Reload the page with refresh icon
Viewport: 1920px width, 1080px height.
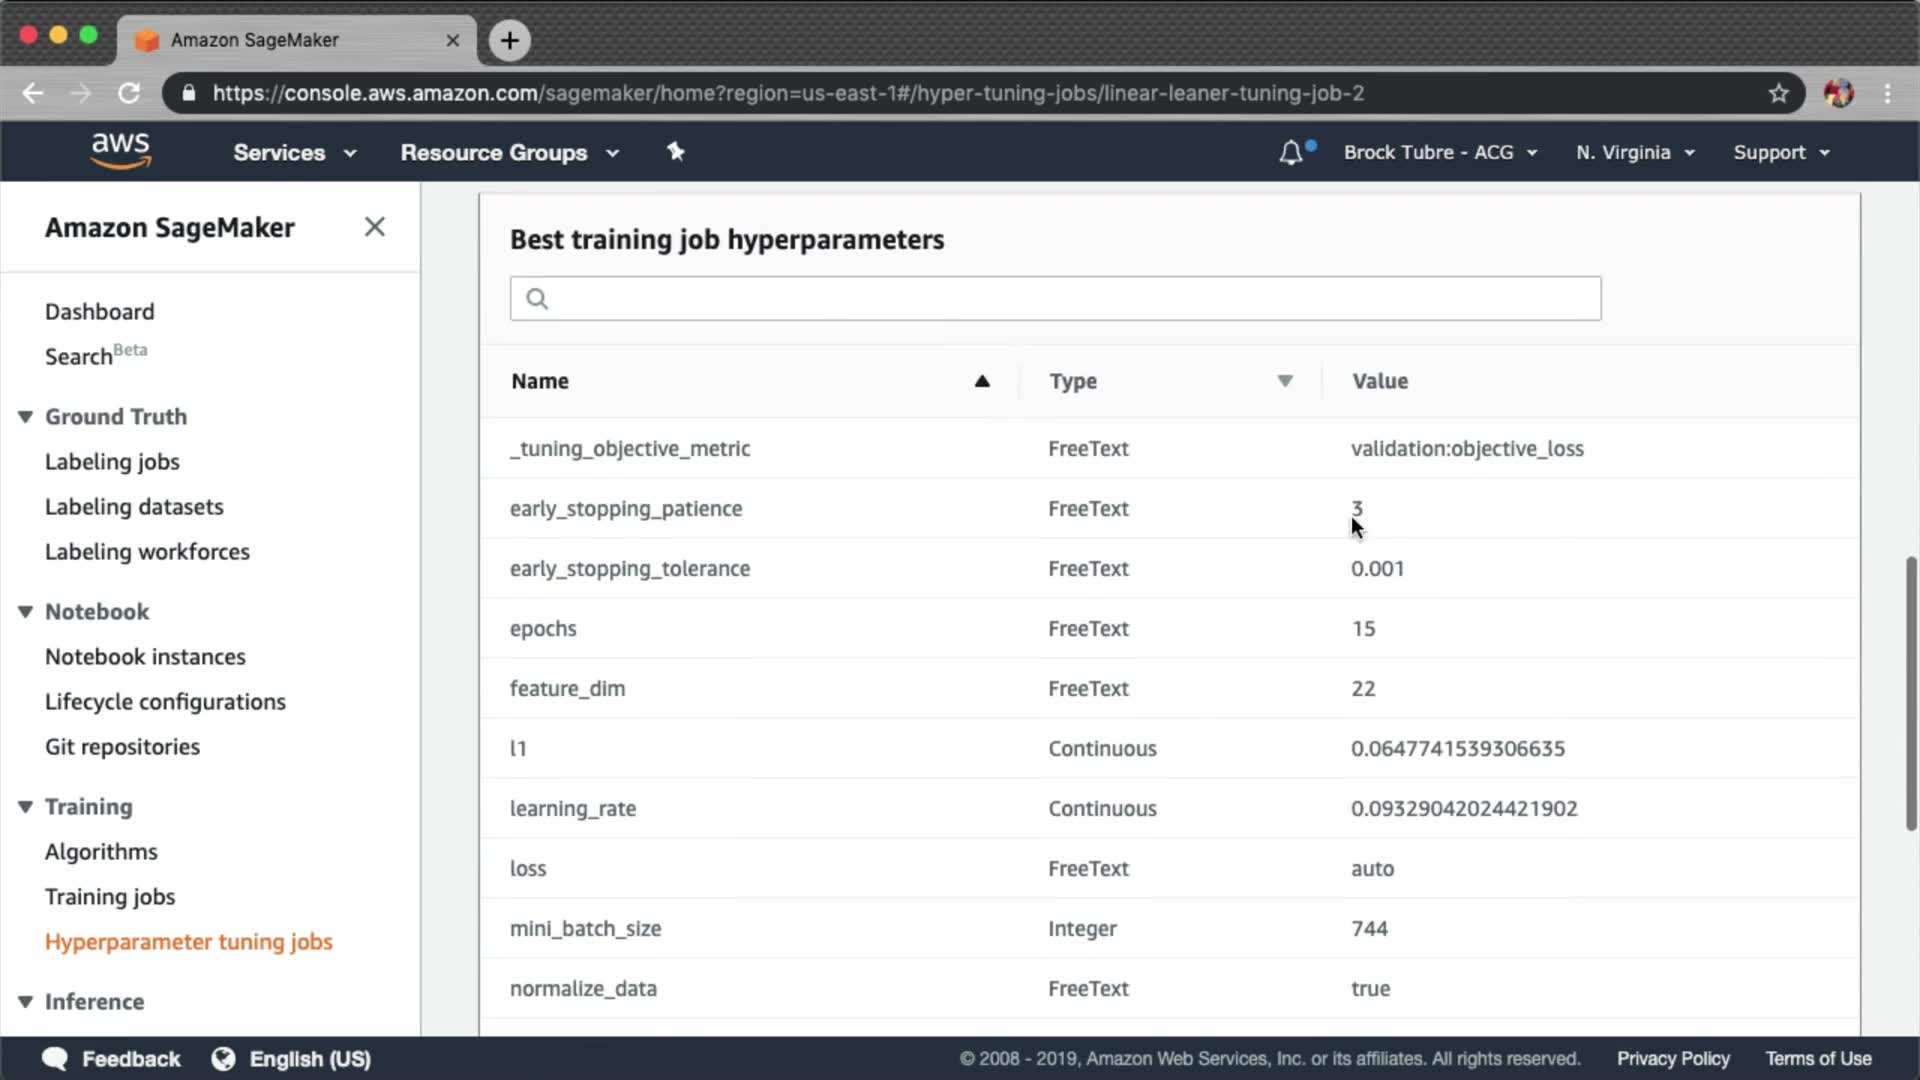(x=129, y=93)
